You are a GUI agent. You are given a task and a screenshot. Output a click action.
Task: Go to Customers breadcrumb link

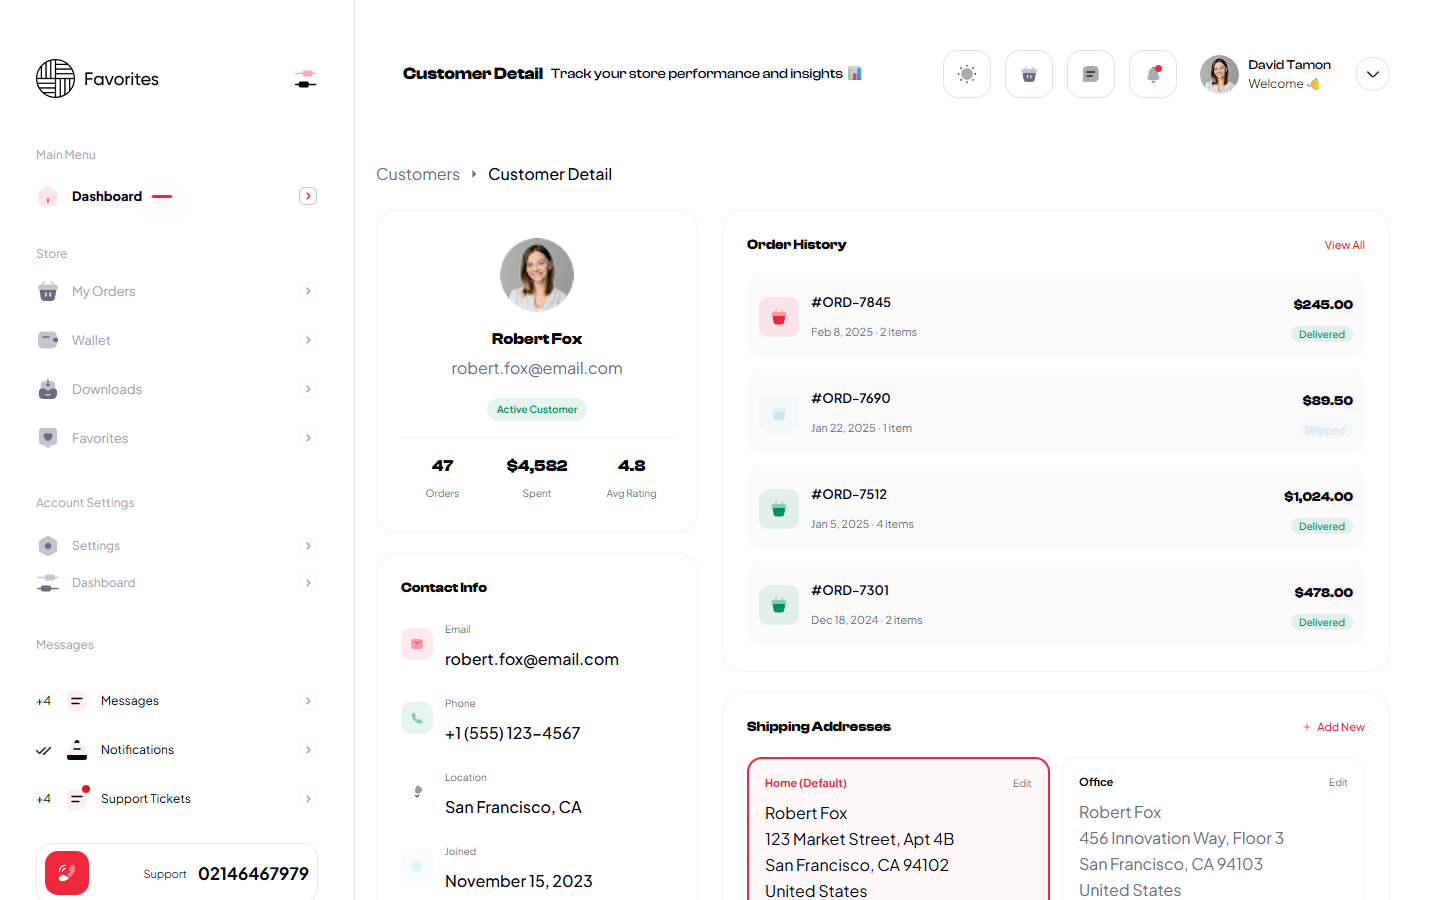point(418,174)
